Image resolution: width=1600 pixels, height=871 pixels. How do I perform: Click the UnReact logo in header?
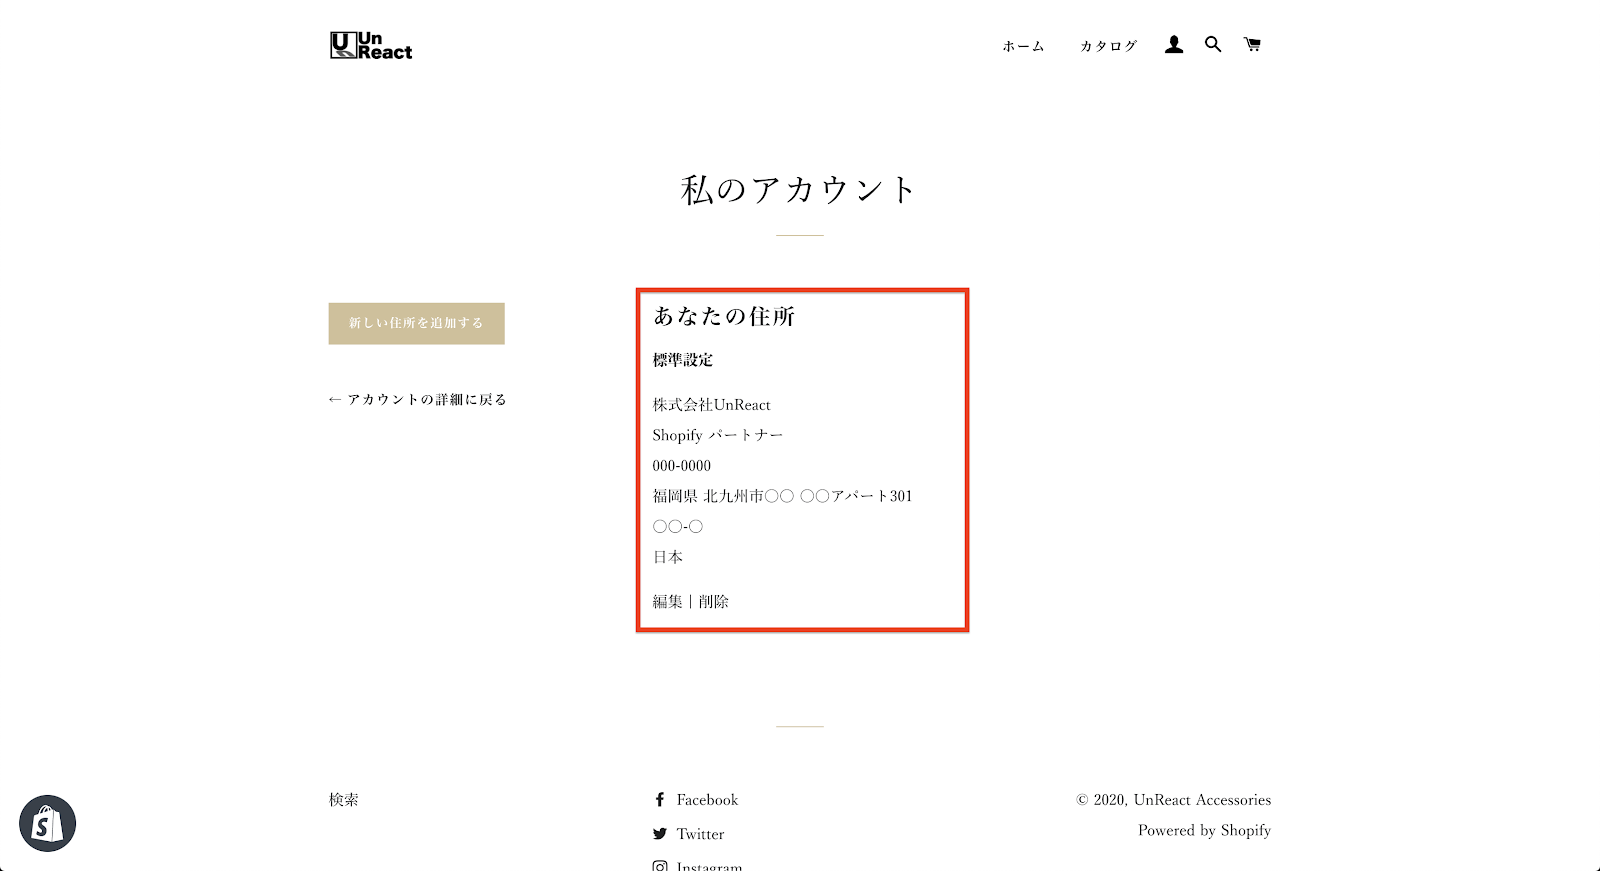pyautogui.click(x=371, y=46)
